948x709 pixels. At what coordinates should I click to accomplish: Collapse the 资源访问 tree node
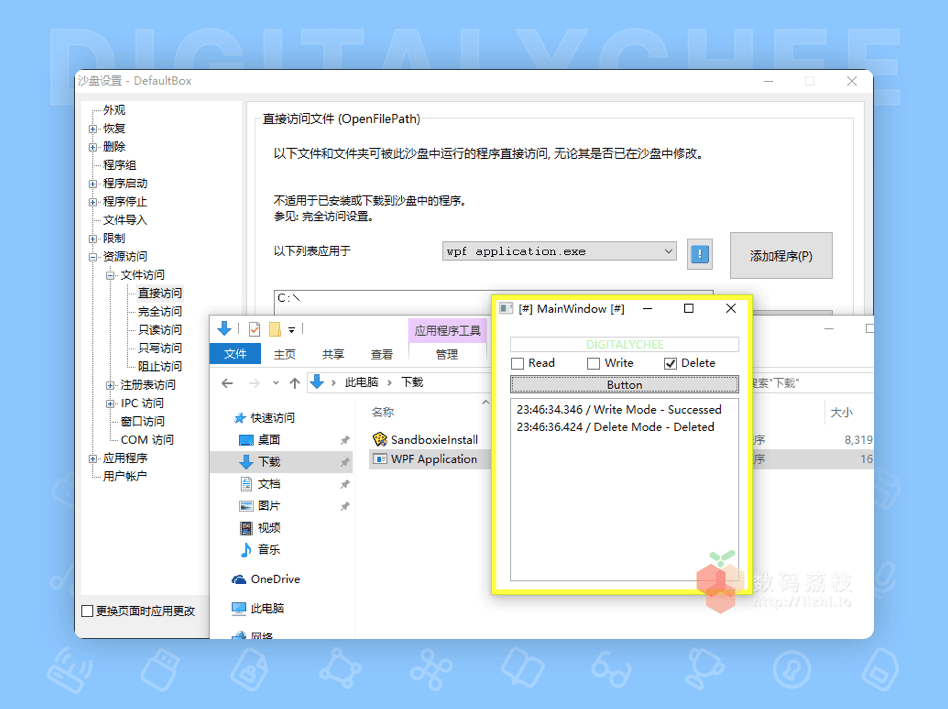93,257
